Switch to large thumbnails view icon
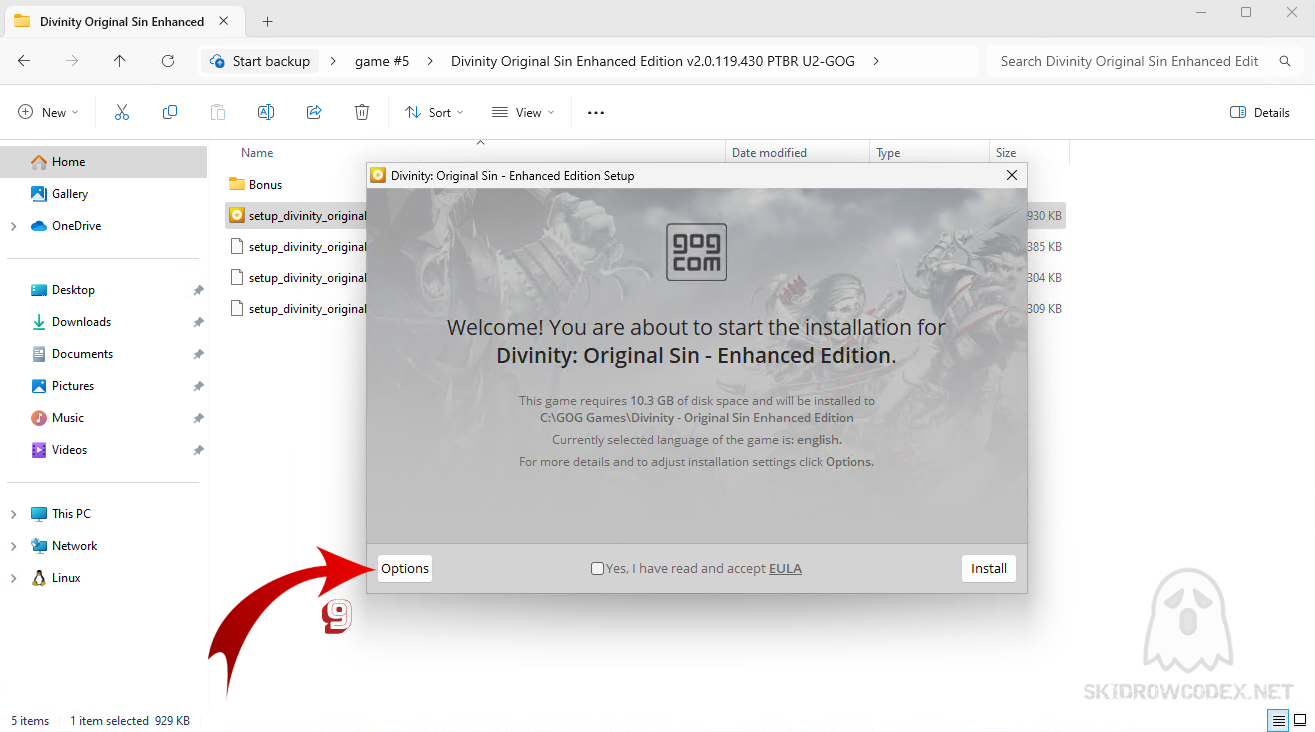This screenshot has width=1315, height=732. point(1300,720)
